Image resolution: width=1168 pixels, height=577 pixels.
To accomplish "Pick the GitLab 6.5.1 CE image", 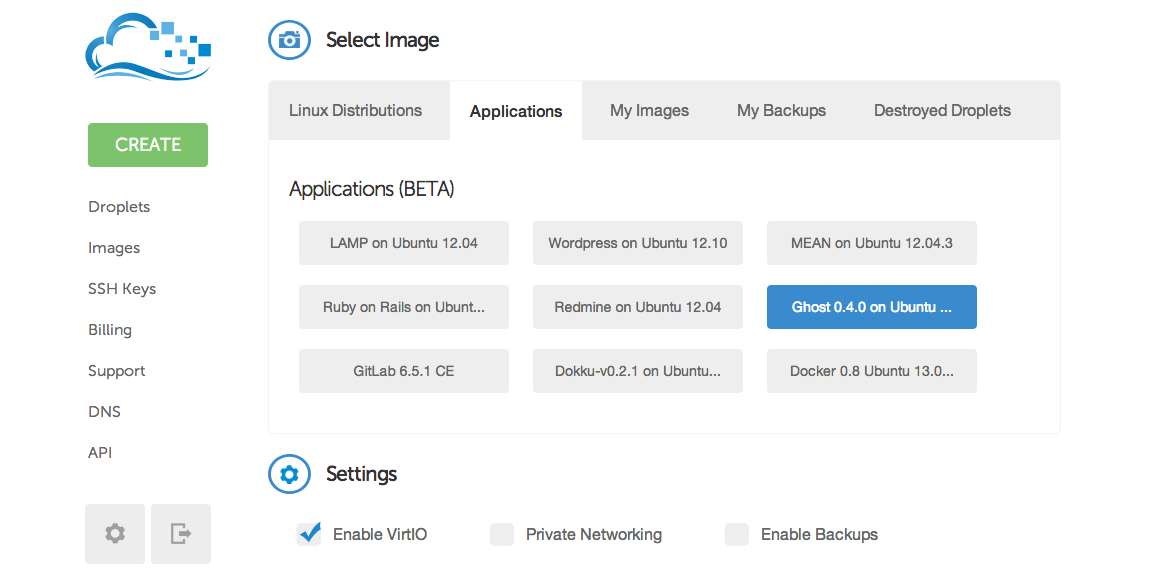I will [404, 371].
